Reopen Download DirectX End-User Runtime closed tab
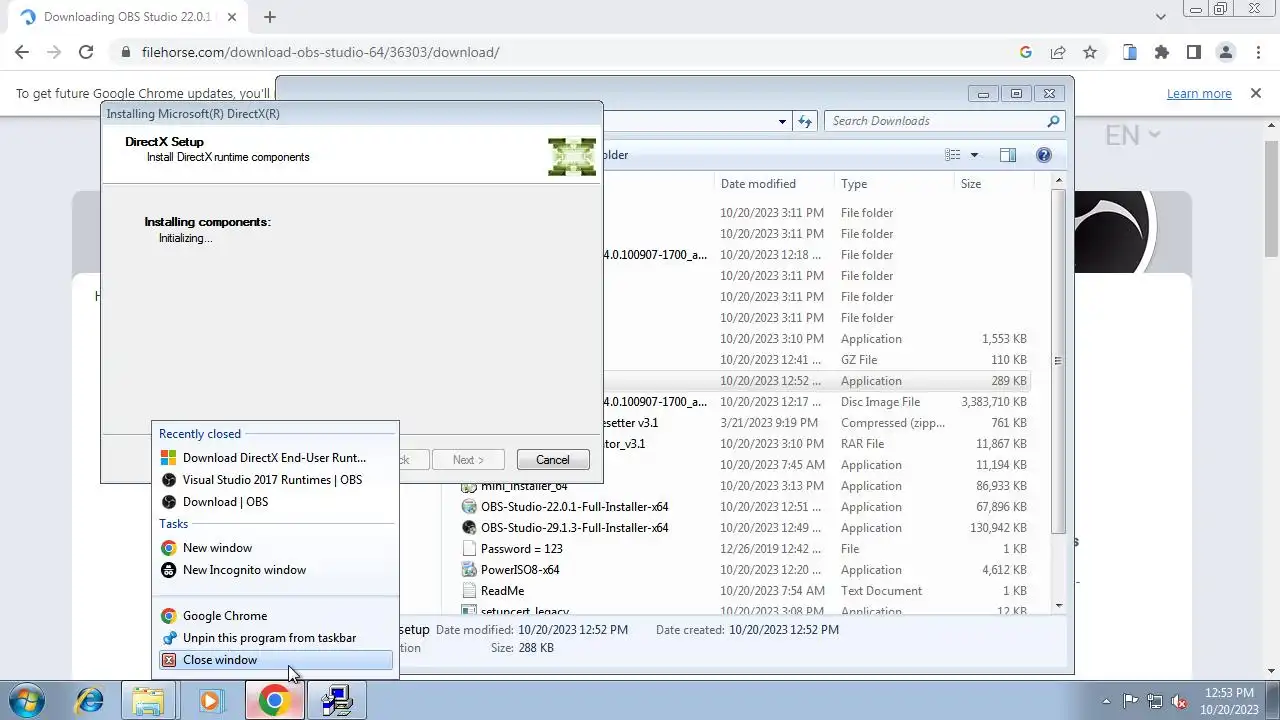Screen dimensions: 1280x720 [275, 458]
